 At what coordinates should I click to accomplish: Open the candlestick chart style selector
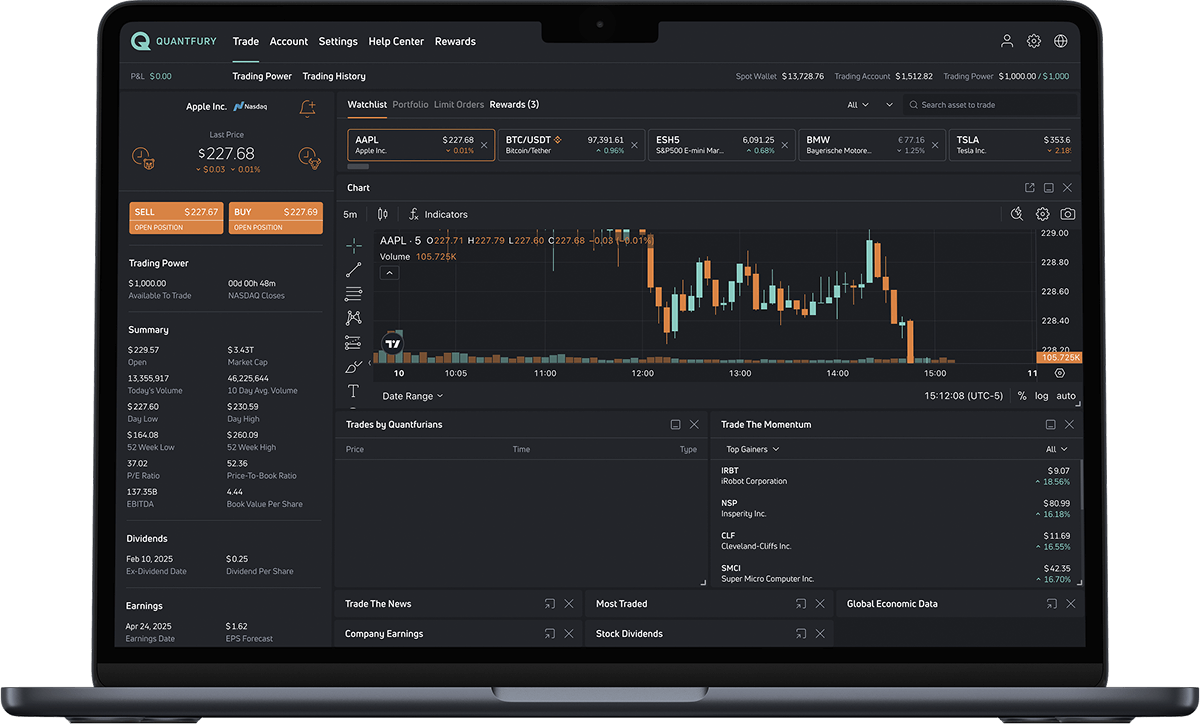tap(383, 214)
